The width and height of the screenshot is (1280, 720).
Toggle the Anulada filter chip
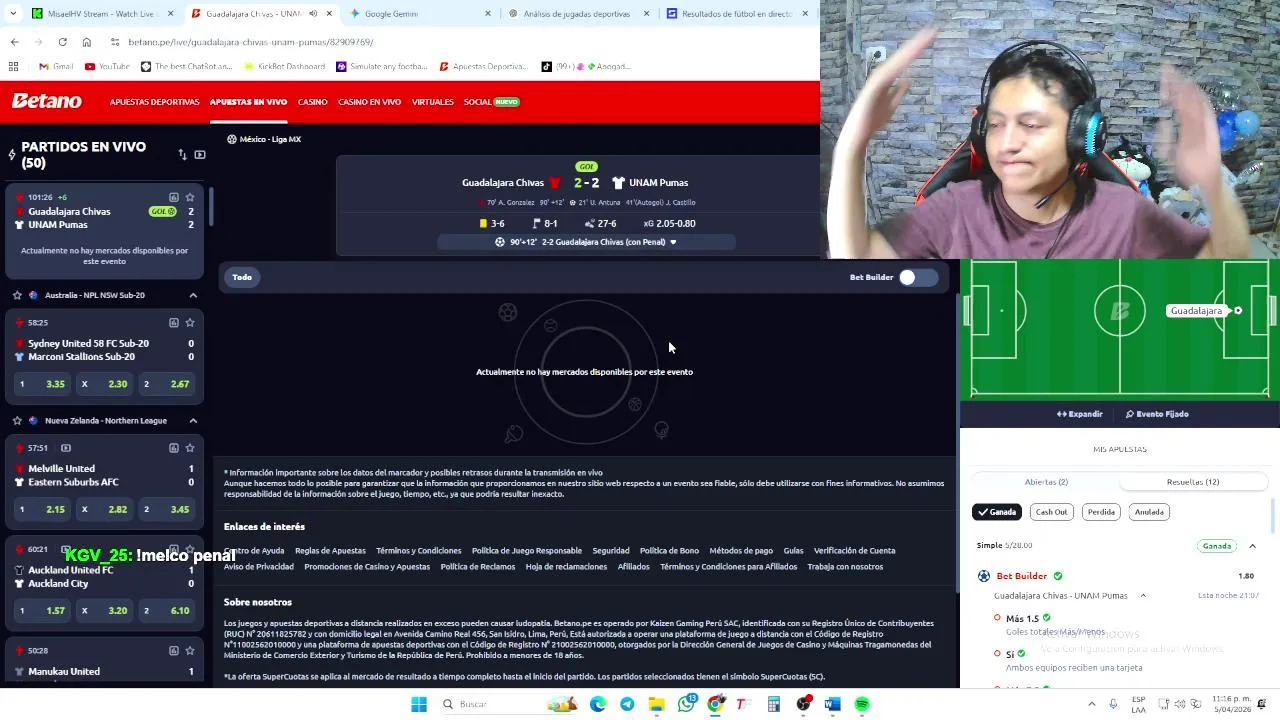coord(1149,512)
